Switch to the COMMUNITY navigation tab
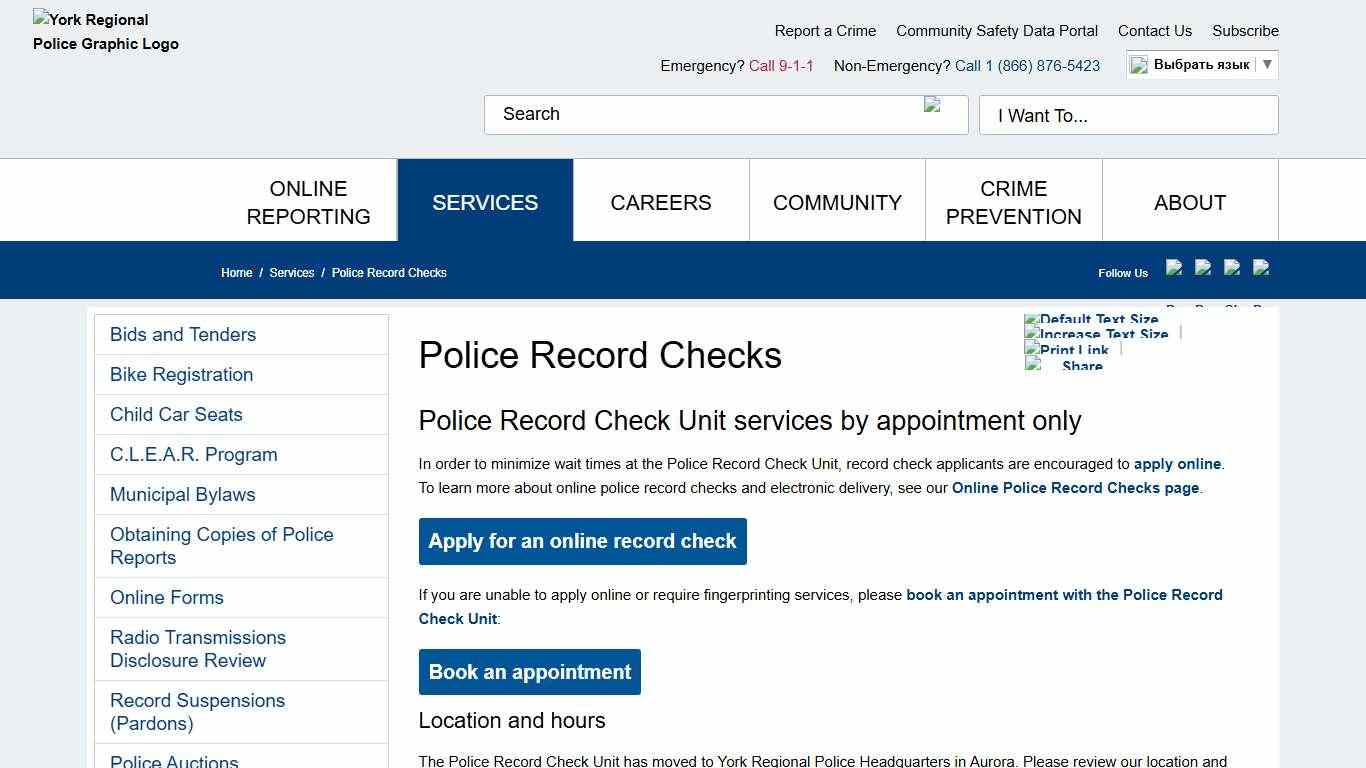Viewport: 1366px width, 768px height. coord(837,200)
